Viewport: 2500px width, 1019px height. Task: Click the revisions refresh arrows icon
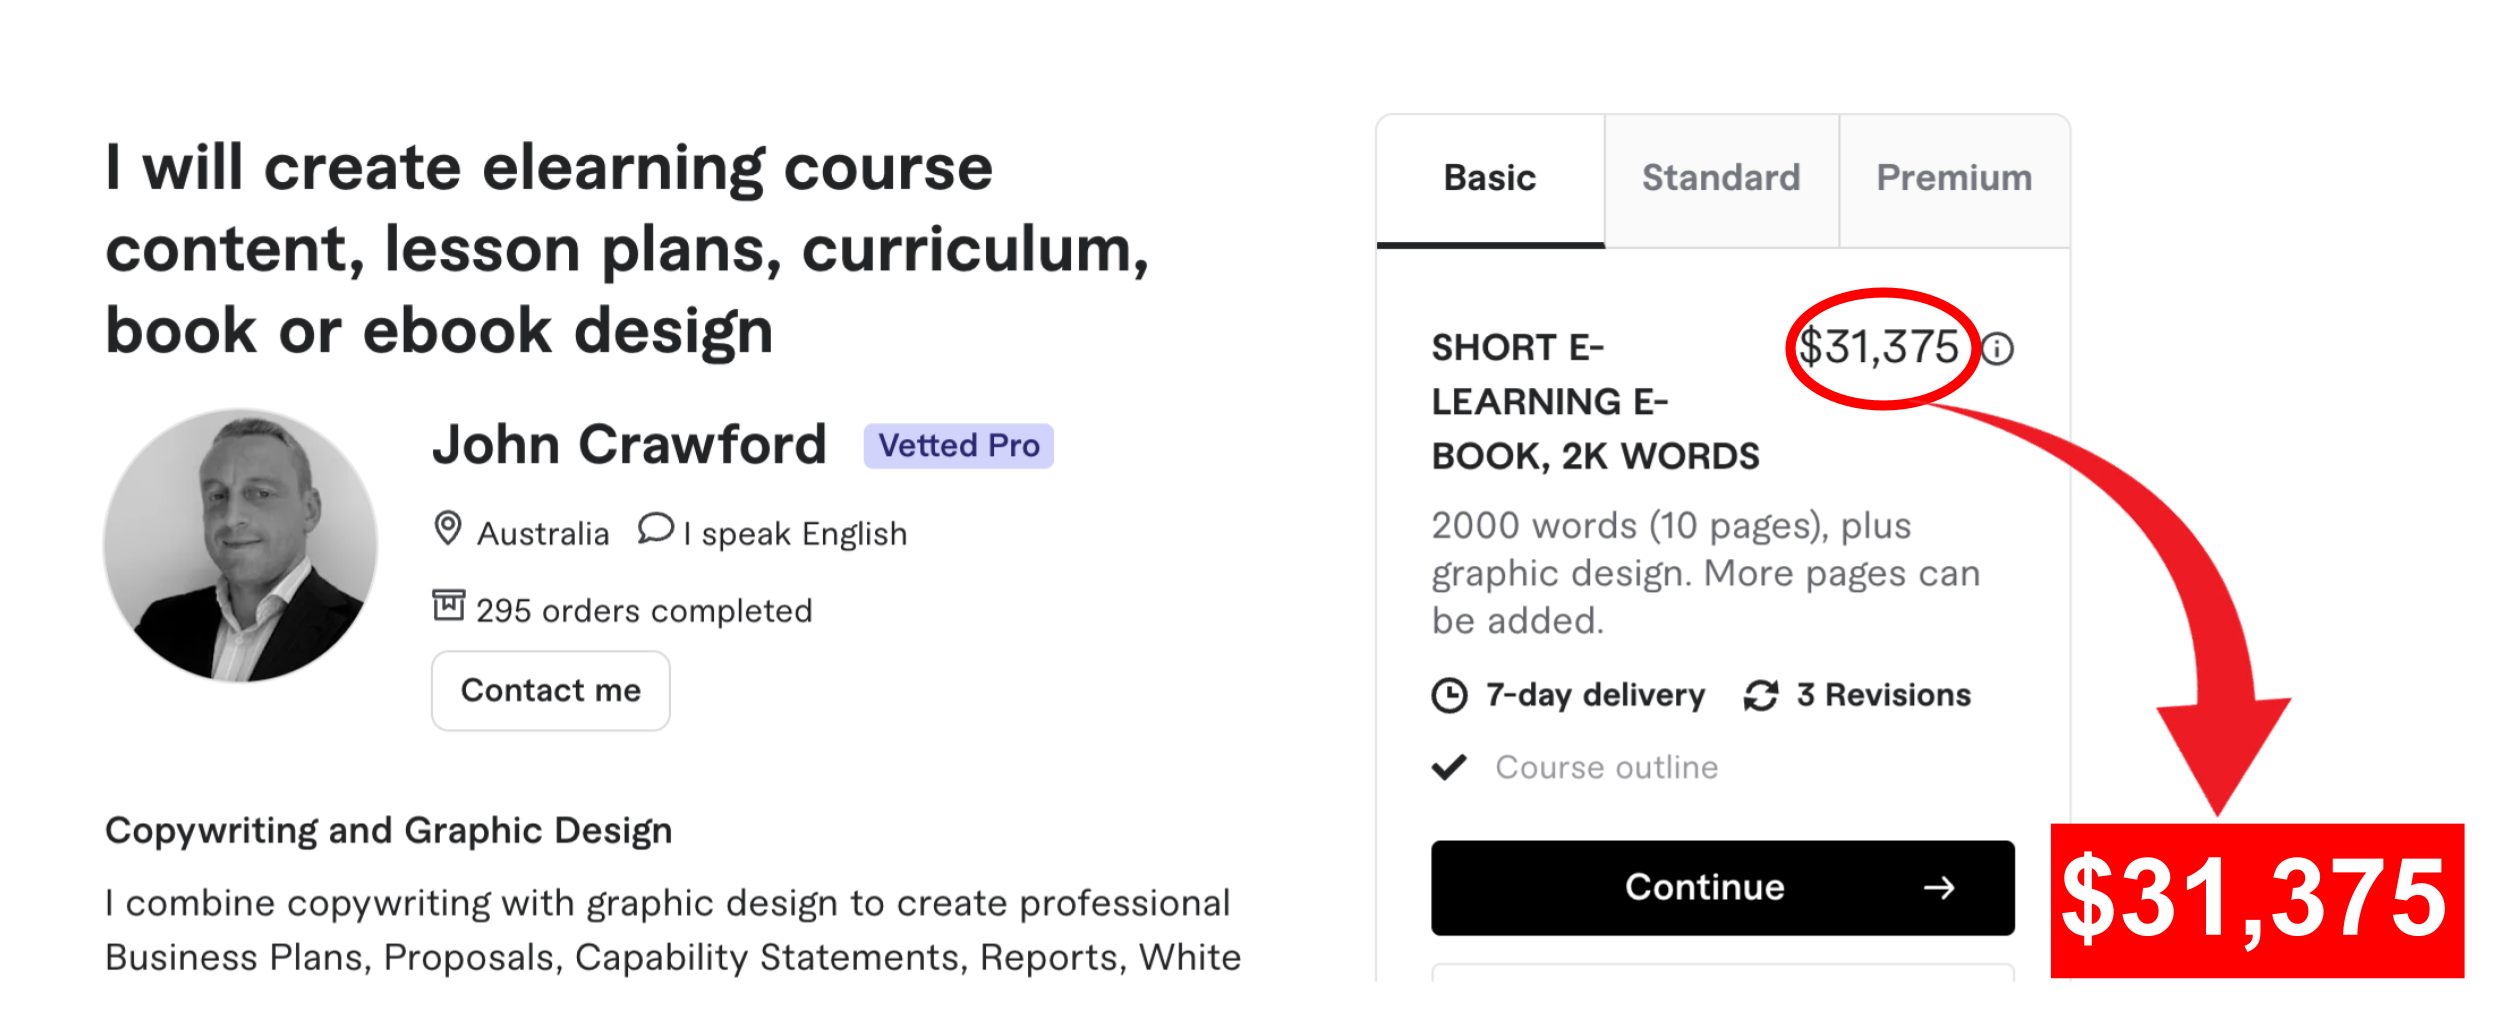pos(1761,695)
